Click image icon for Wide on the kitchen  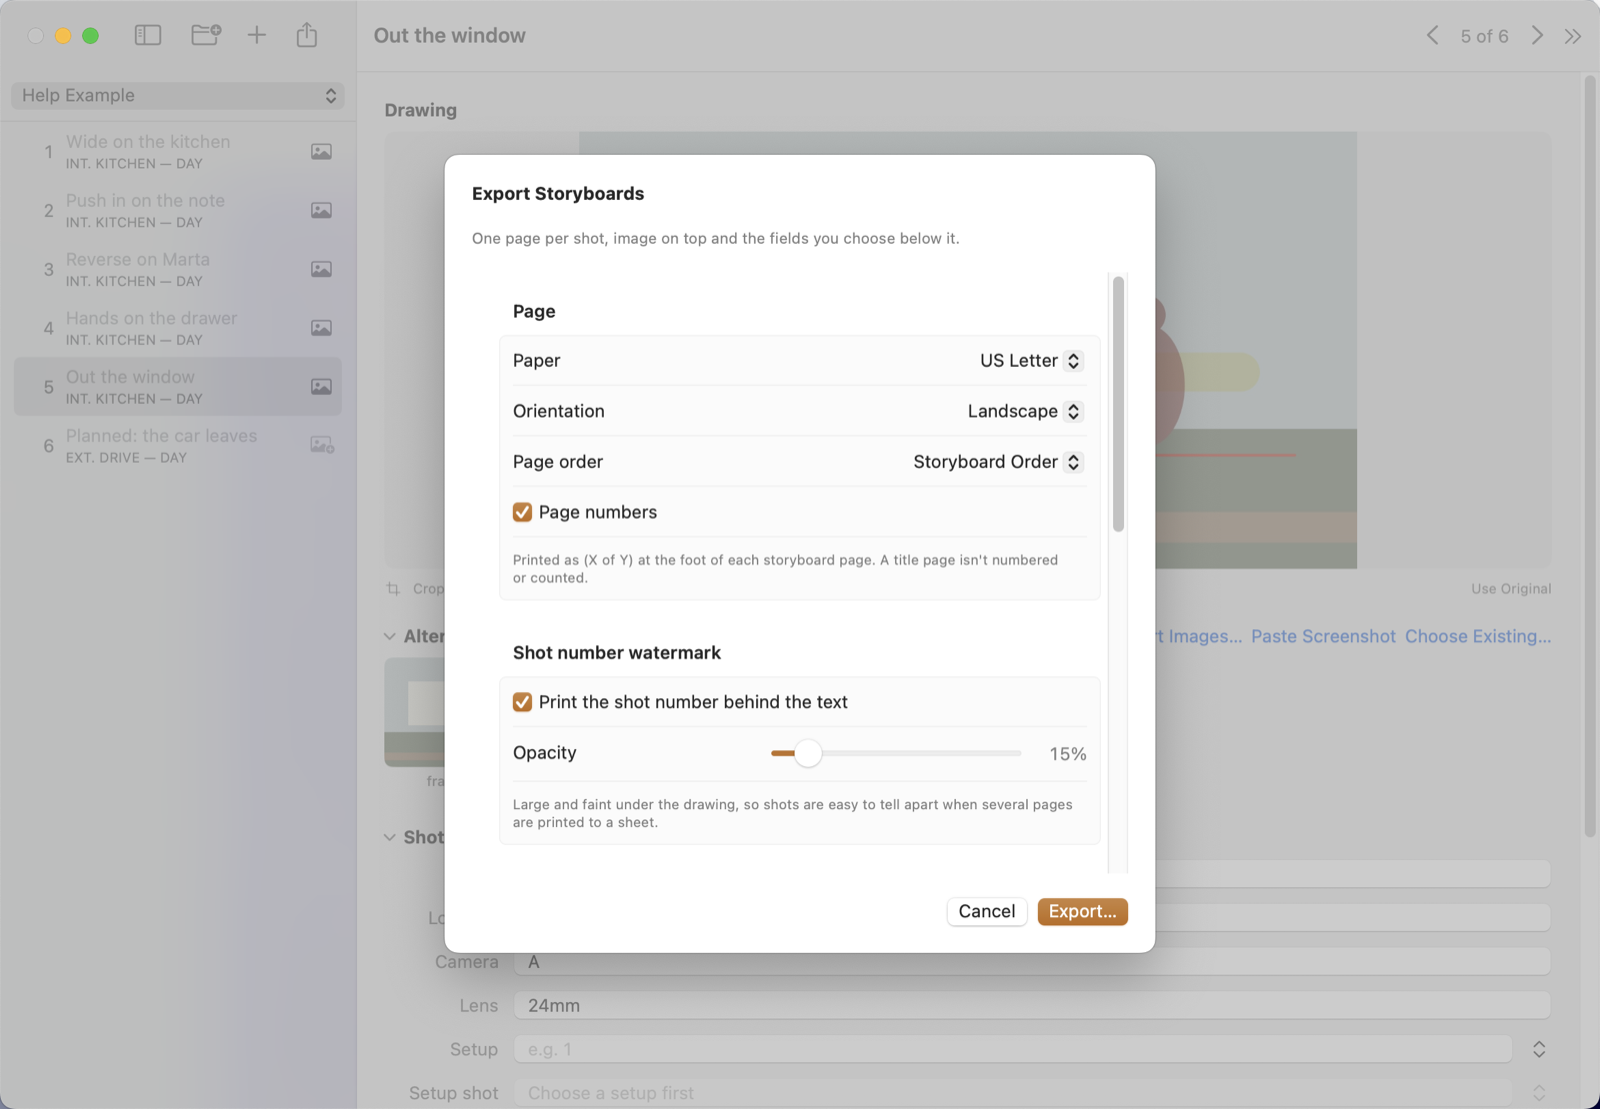point(321,152)
